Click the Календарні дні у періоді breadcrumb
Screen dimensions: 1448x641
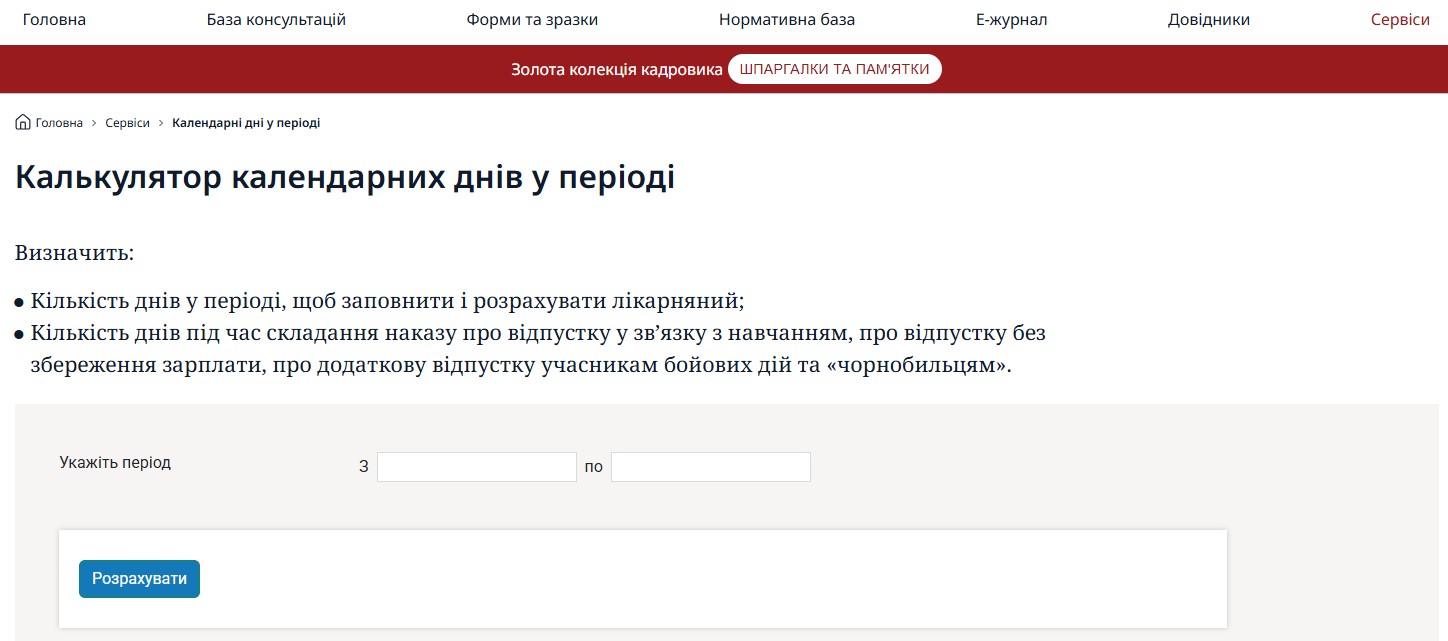(246, 123)
